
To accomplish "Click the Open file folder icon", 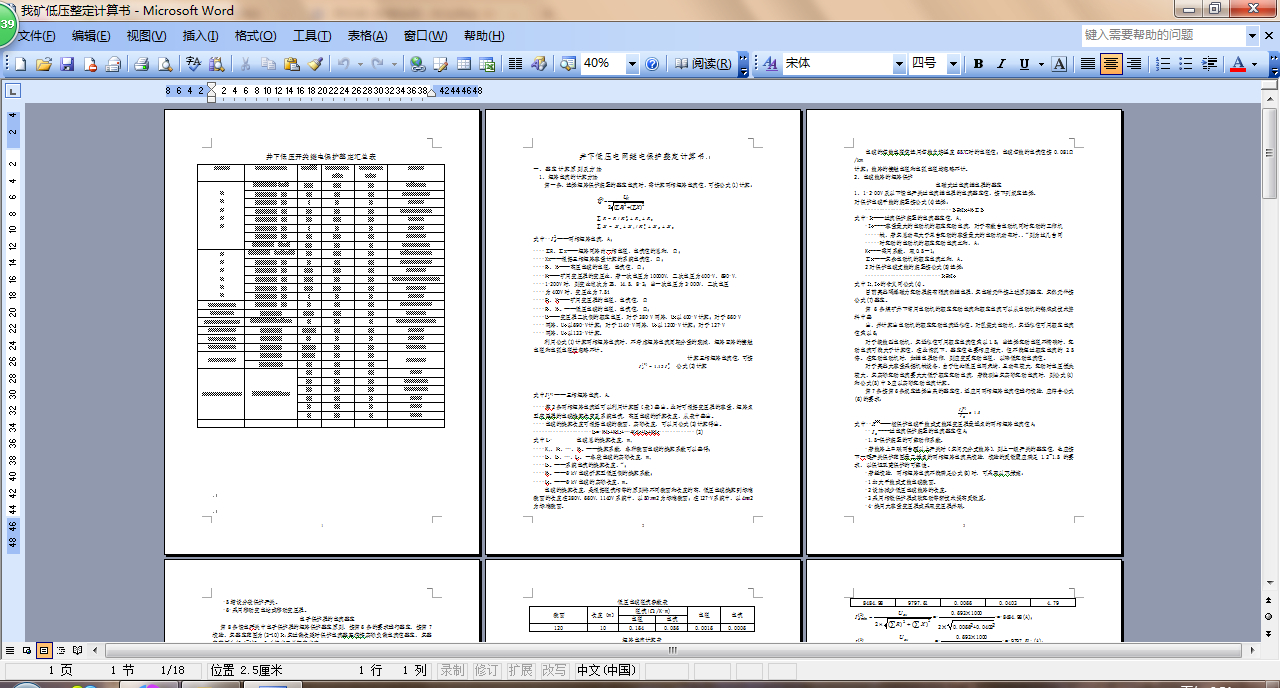I will click(x=44, y=64).
